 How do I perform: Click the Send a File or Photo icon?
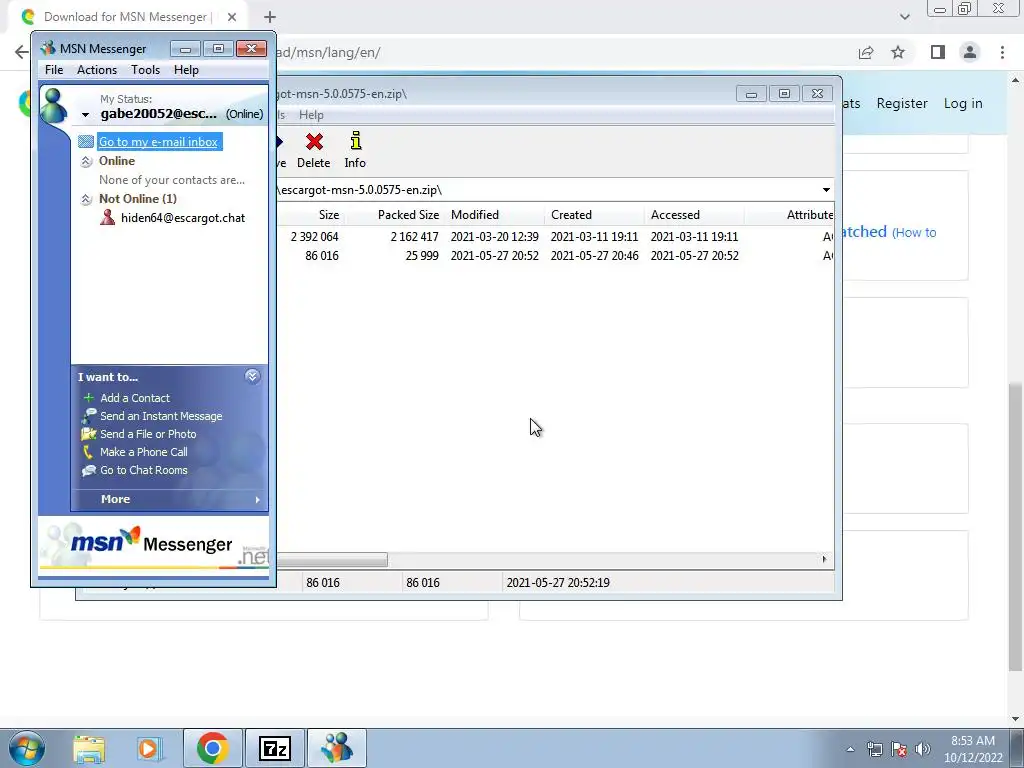tap(89, 434)
